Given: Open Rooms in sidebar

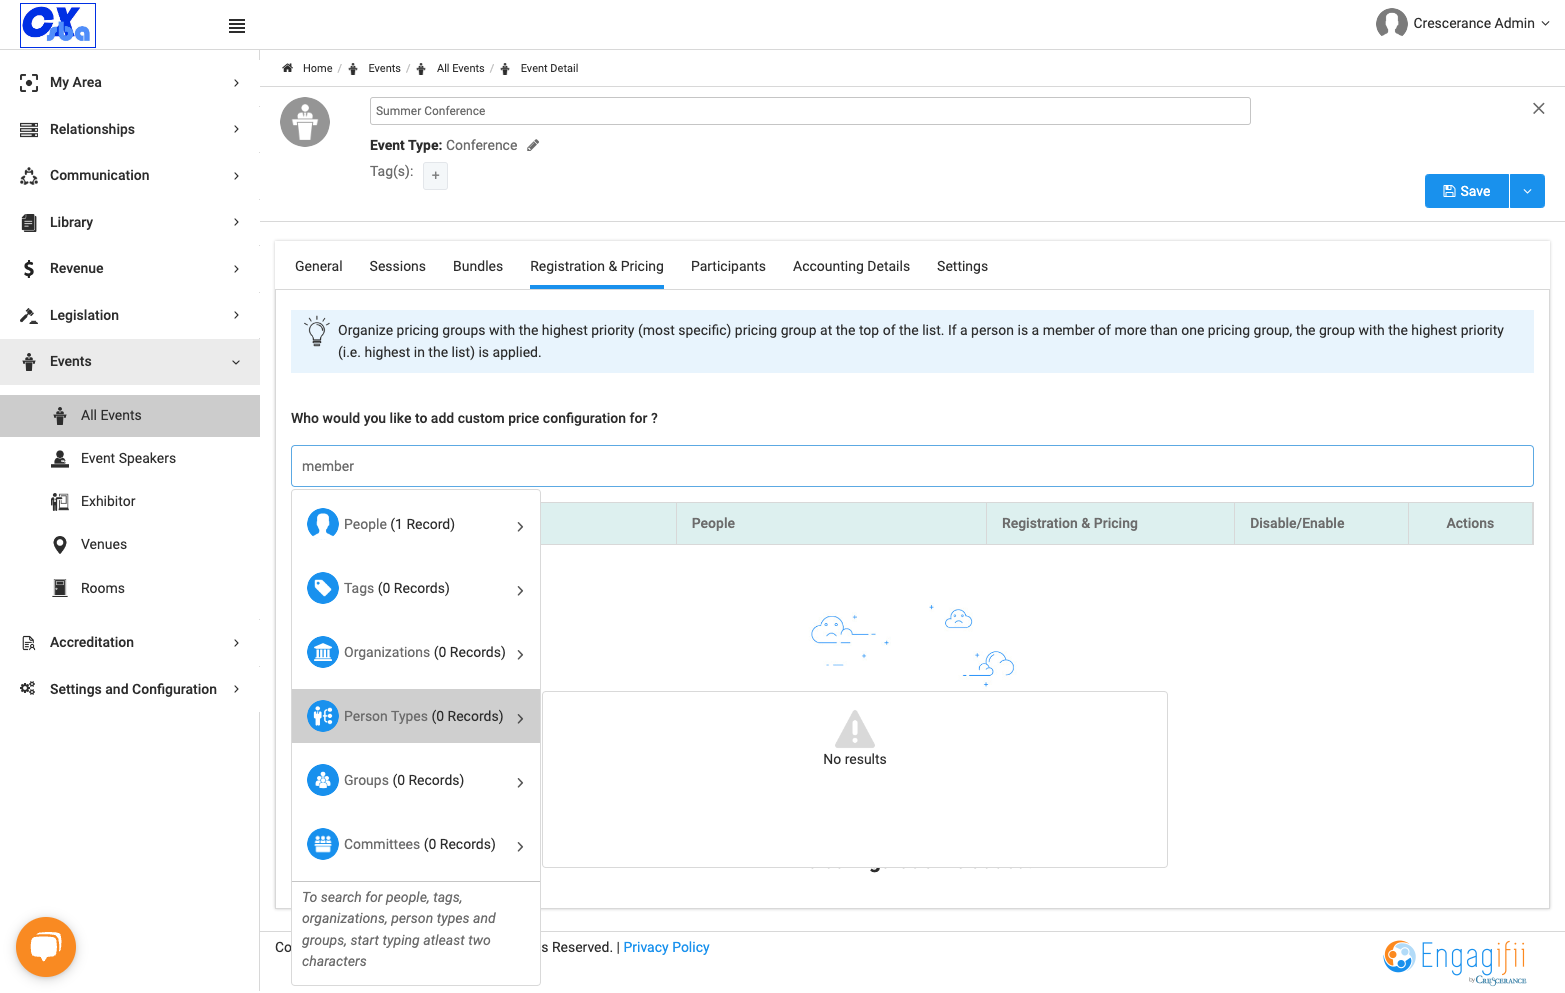Looking at the screenshot, I should pyautogui.click(x=103, y=588).
